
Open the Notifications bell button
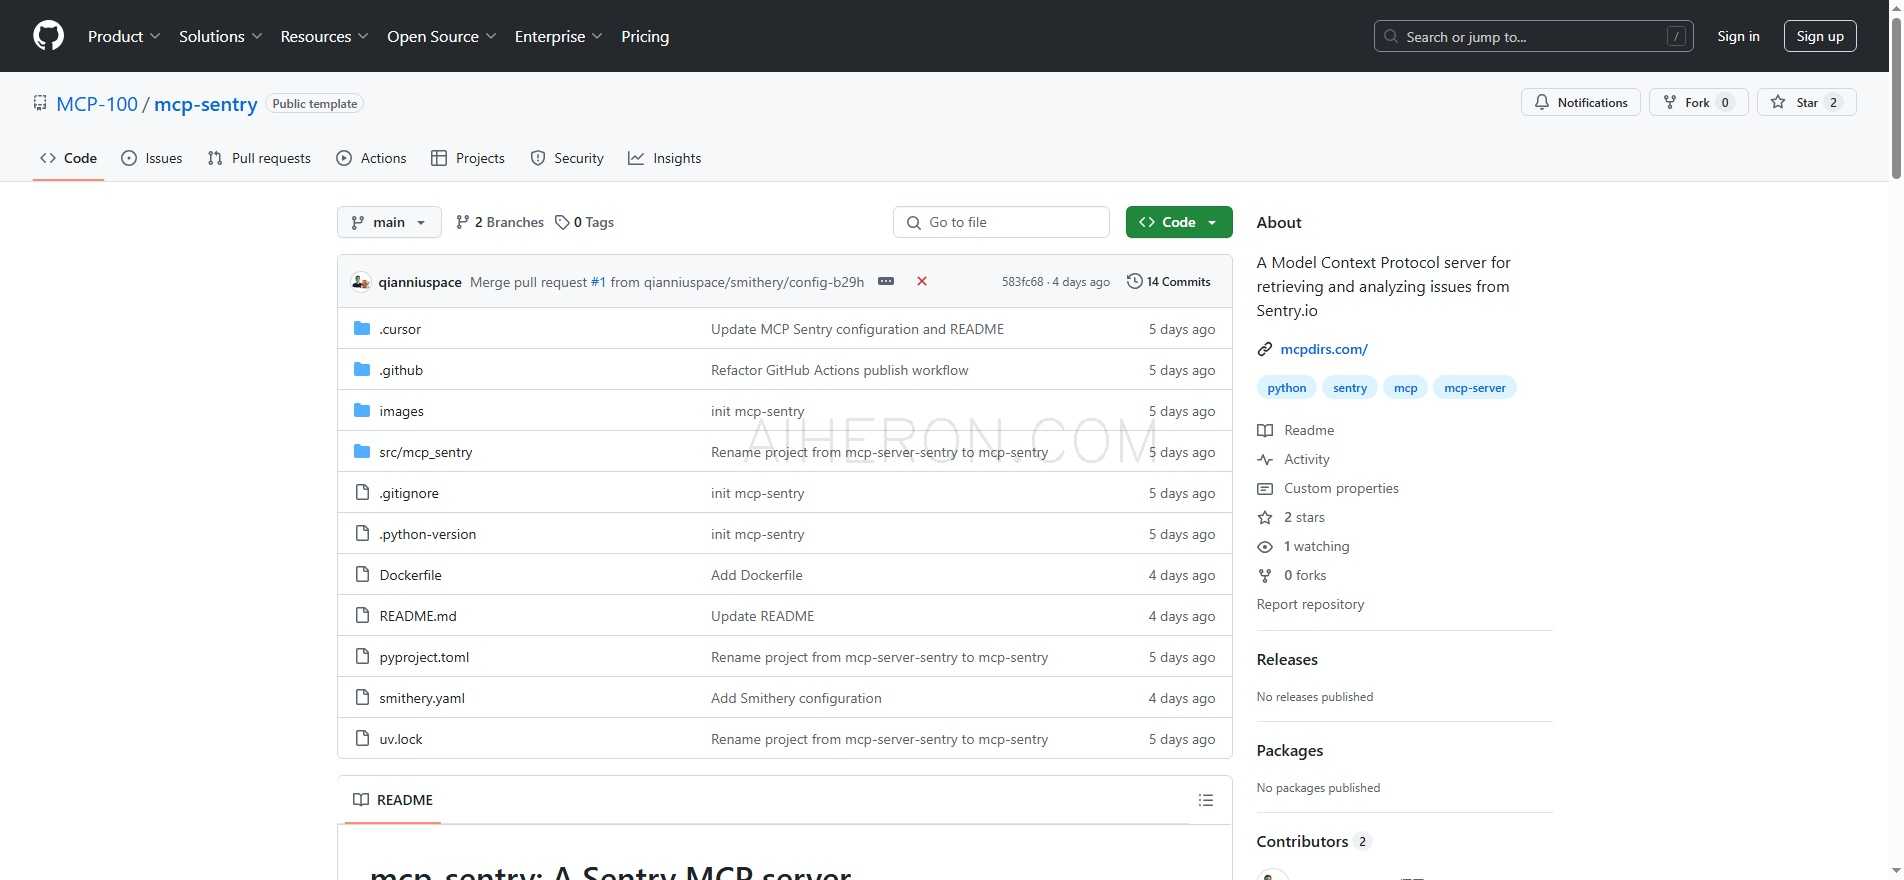(1580, 103)
